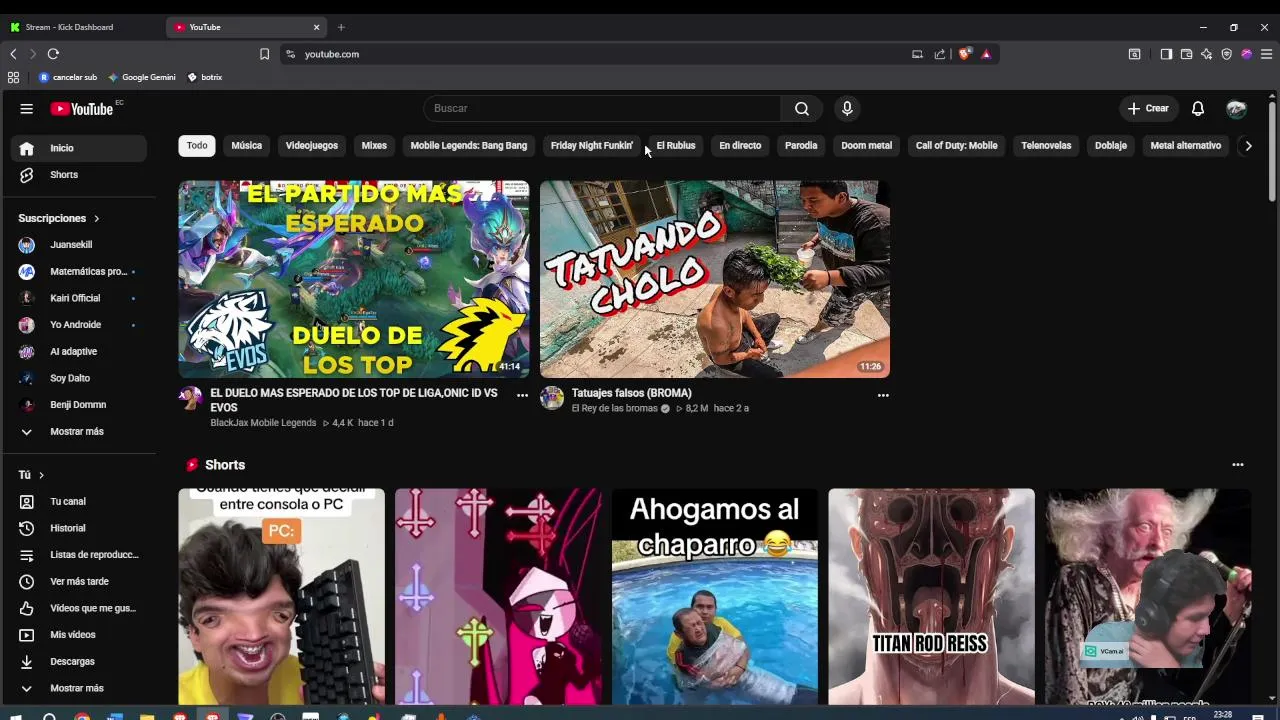Screen dimensions: 1280x720
Task: Show more category chips with right arrow
Action: (x=1247, y=146)
